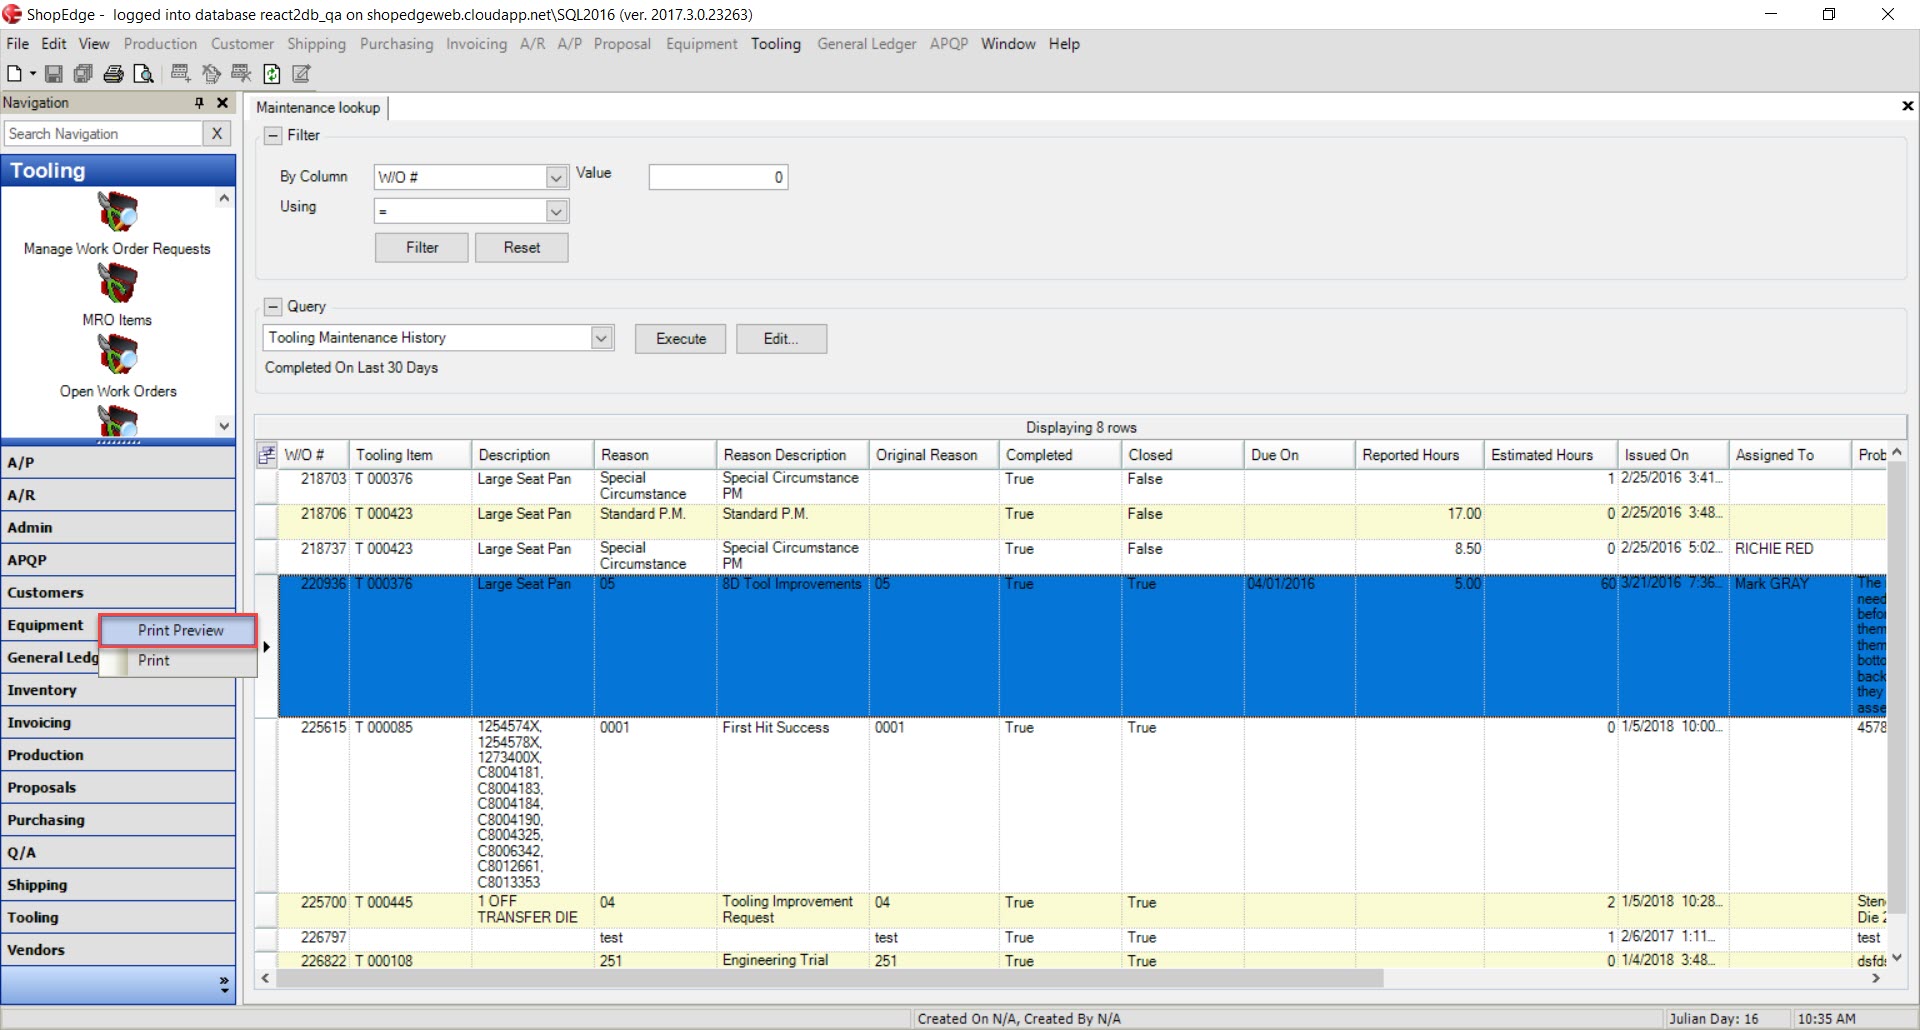Click the horizontal grid scrollbar thumb
This screenshot has width=1920, height=1030.
tap(830, 978)
